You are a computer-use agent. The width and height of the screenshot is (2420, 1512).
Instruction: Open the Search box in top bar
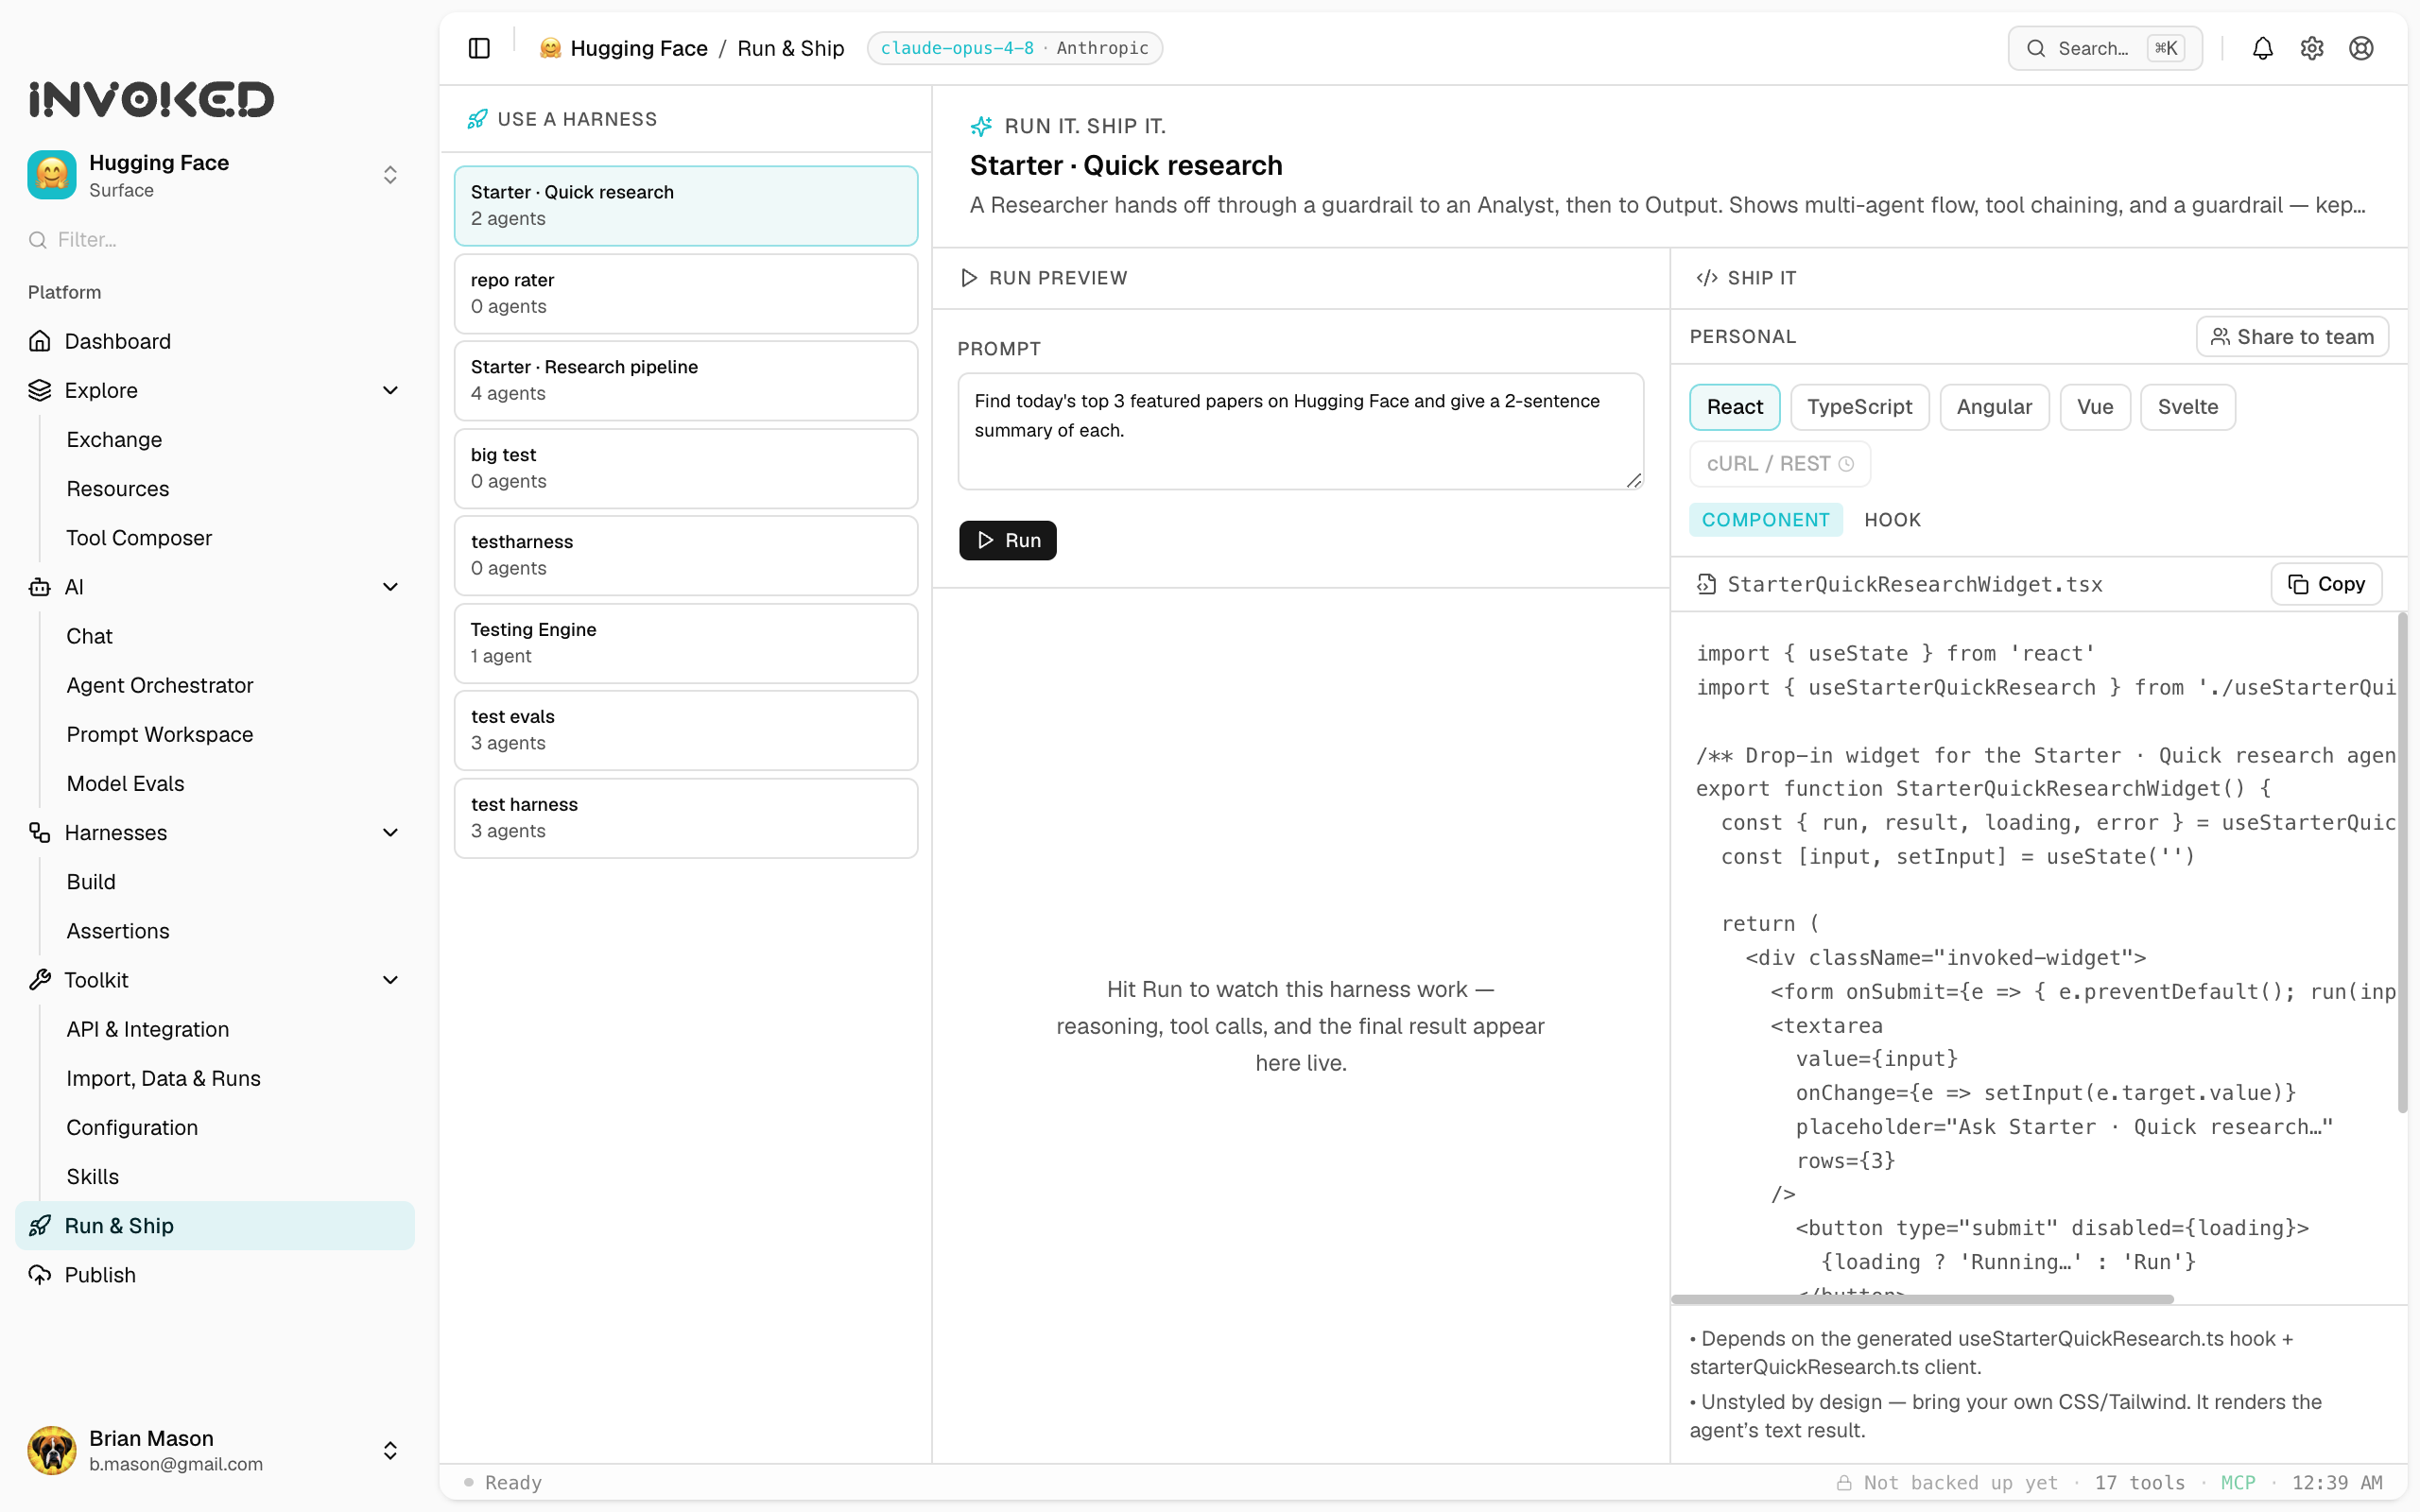tap(2104, 48)
